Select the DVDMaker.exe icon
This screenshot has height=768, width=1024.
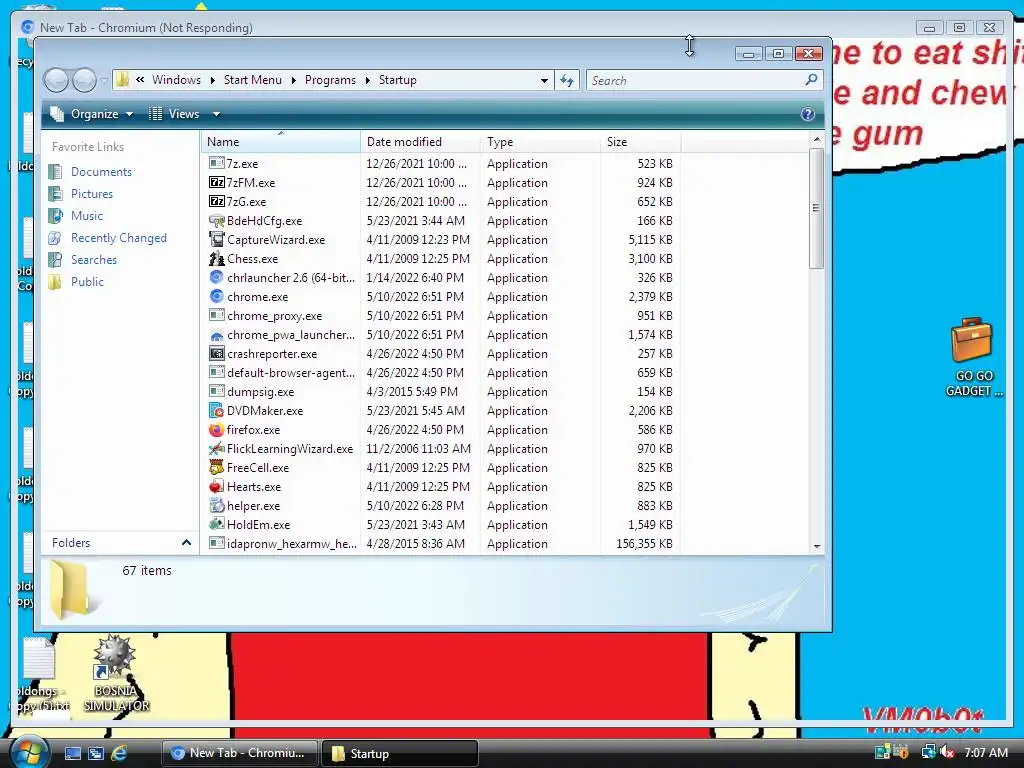216,410
